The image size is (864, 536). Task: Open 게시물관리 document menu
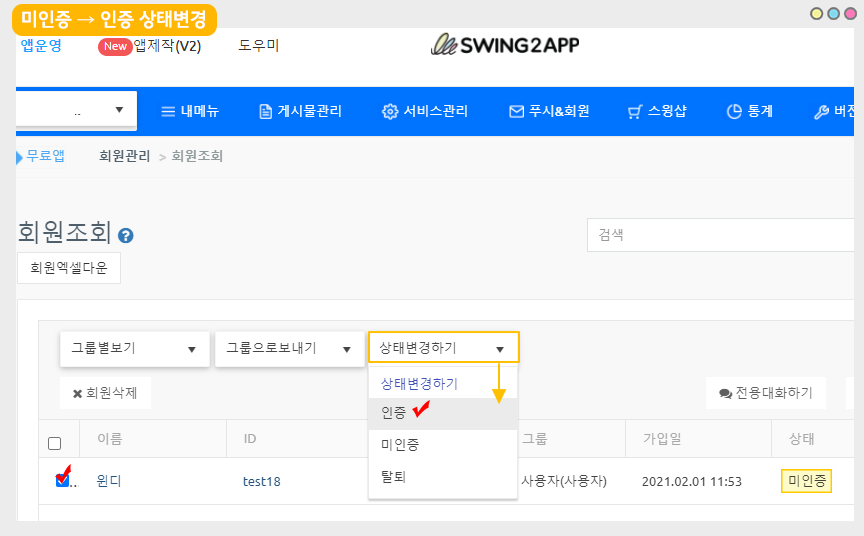tap(306, 111)
